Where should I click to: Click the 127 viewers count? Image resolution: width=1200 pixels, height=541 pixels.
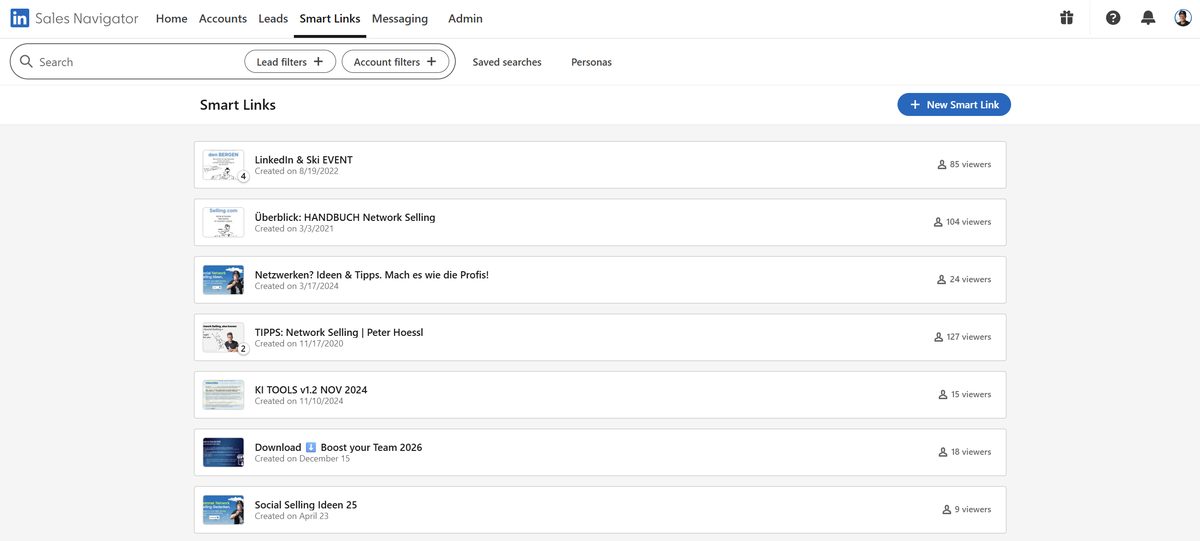click(969, 337)
